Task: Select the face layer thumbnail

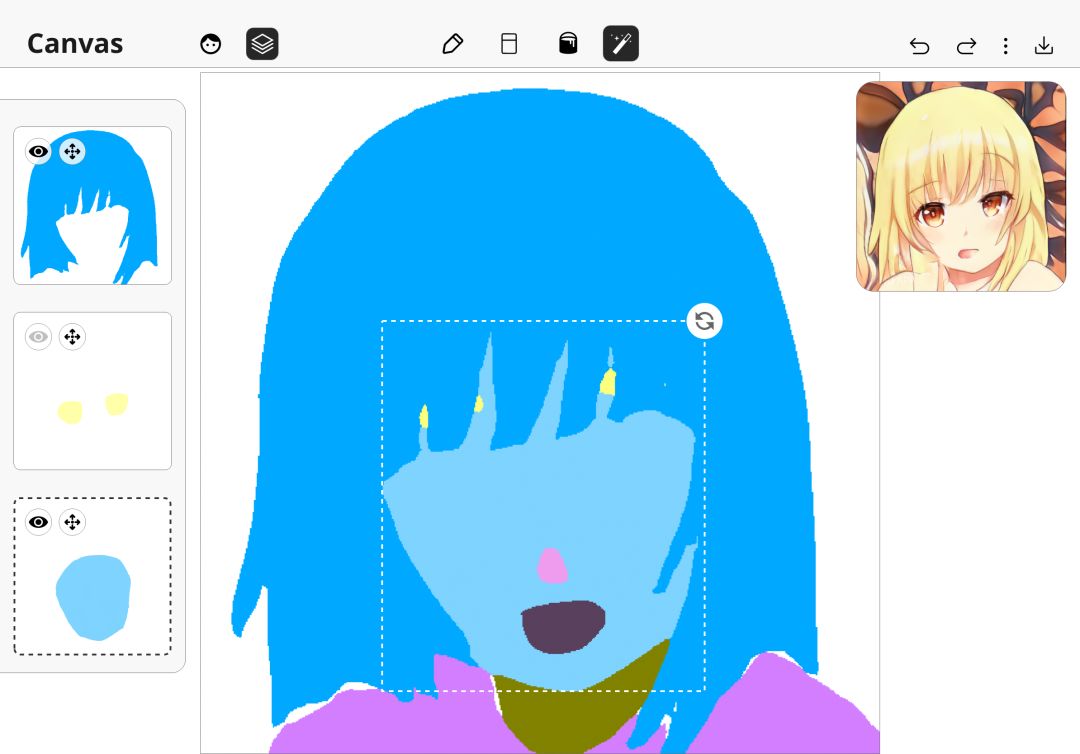Action: coord(93,597)
